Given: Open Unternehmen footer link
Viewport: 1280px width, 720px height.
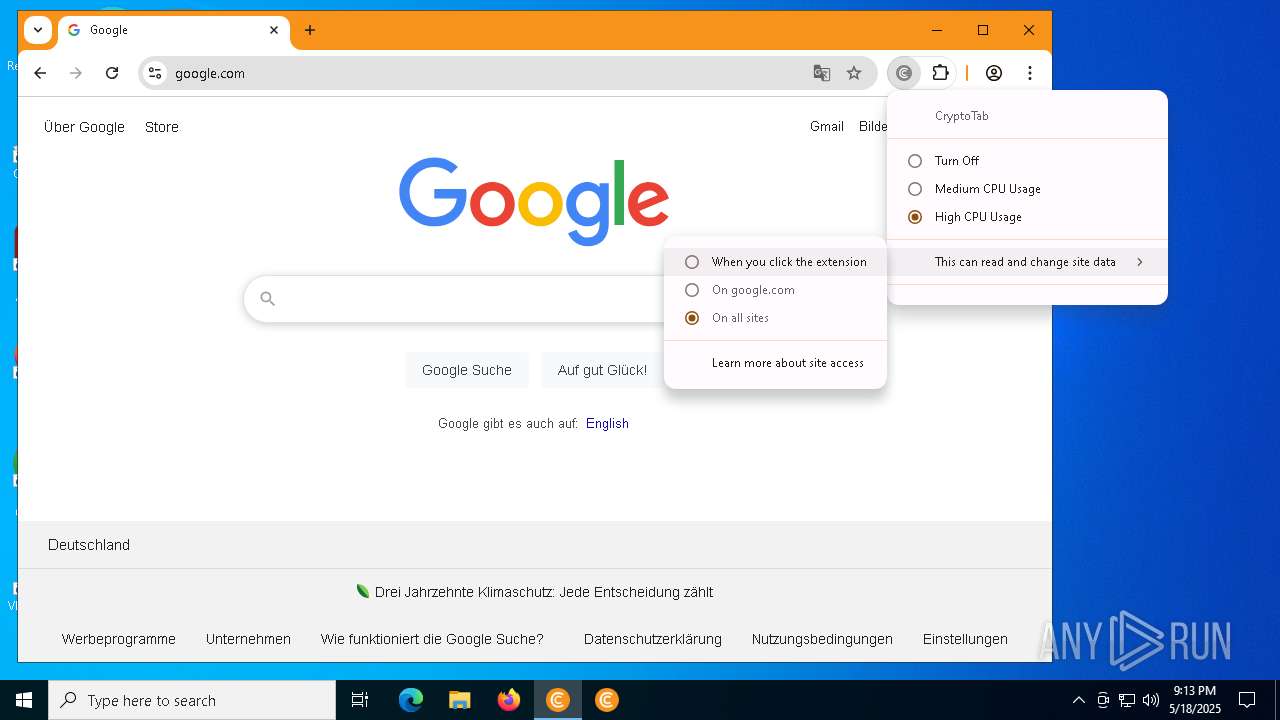Looking at the screenshot, I should [248, 639].
